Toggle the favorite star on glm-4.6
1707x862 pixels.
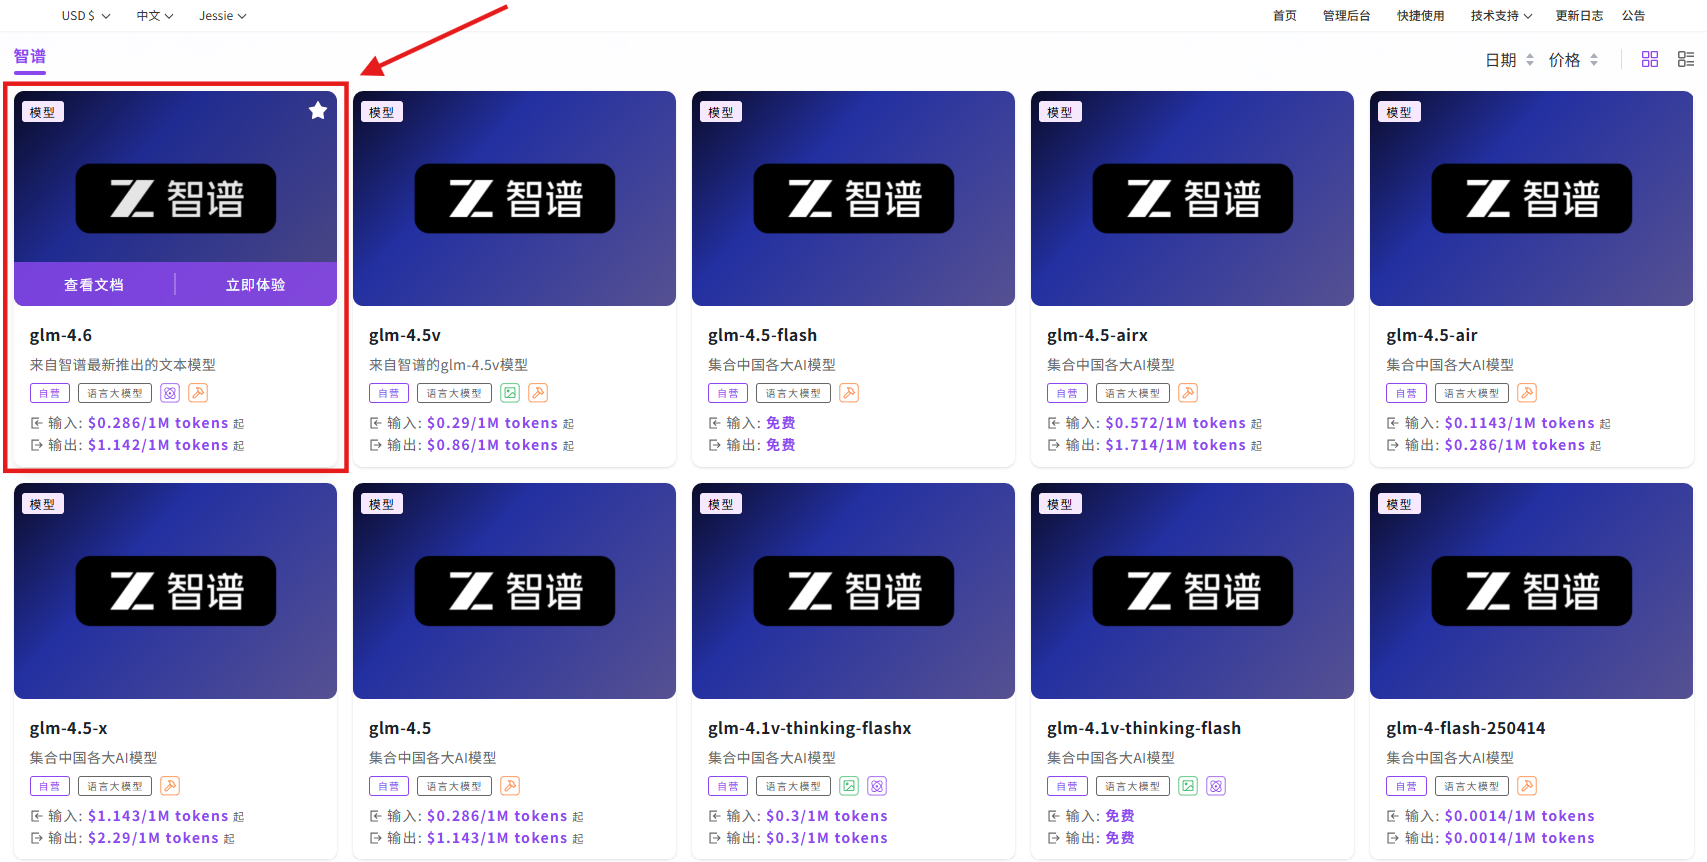(318, 111)
